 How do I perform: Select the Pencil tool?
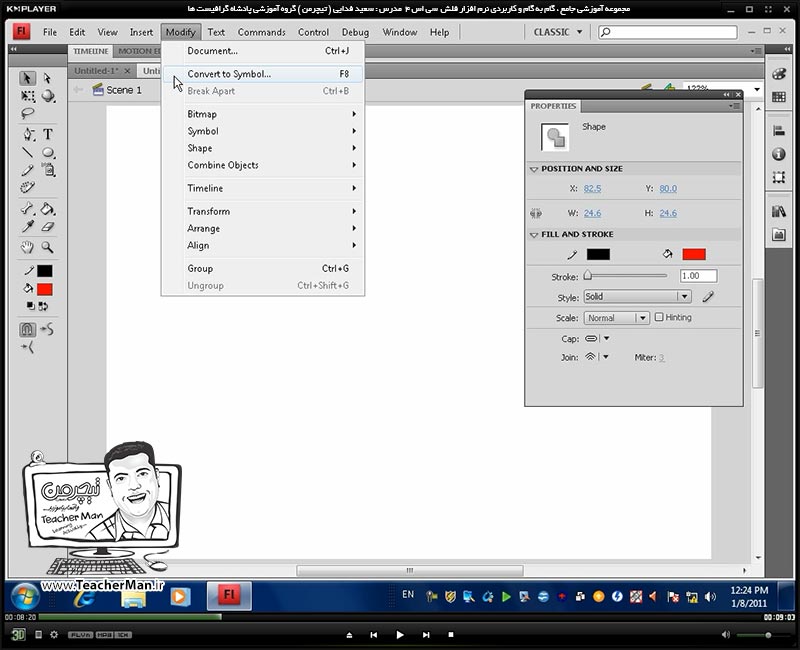[x=28, y=170]
